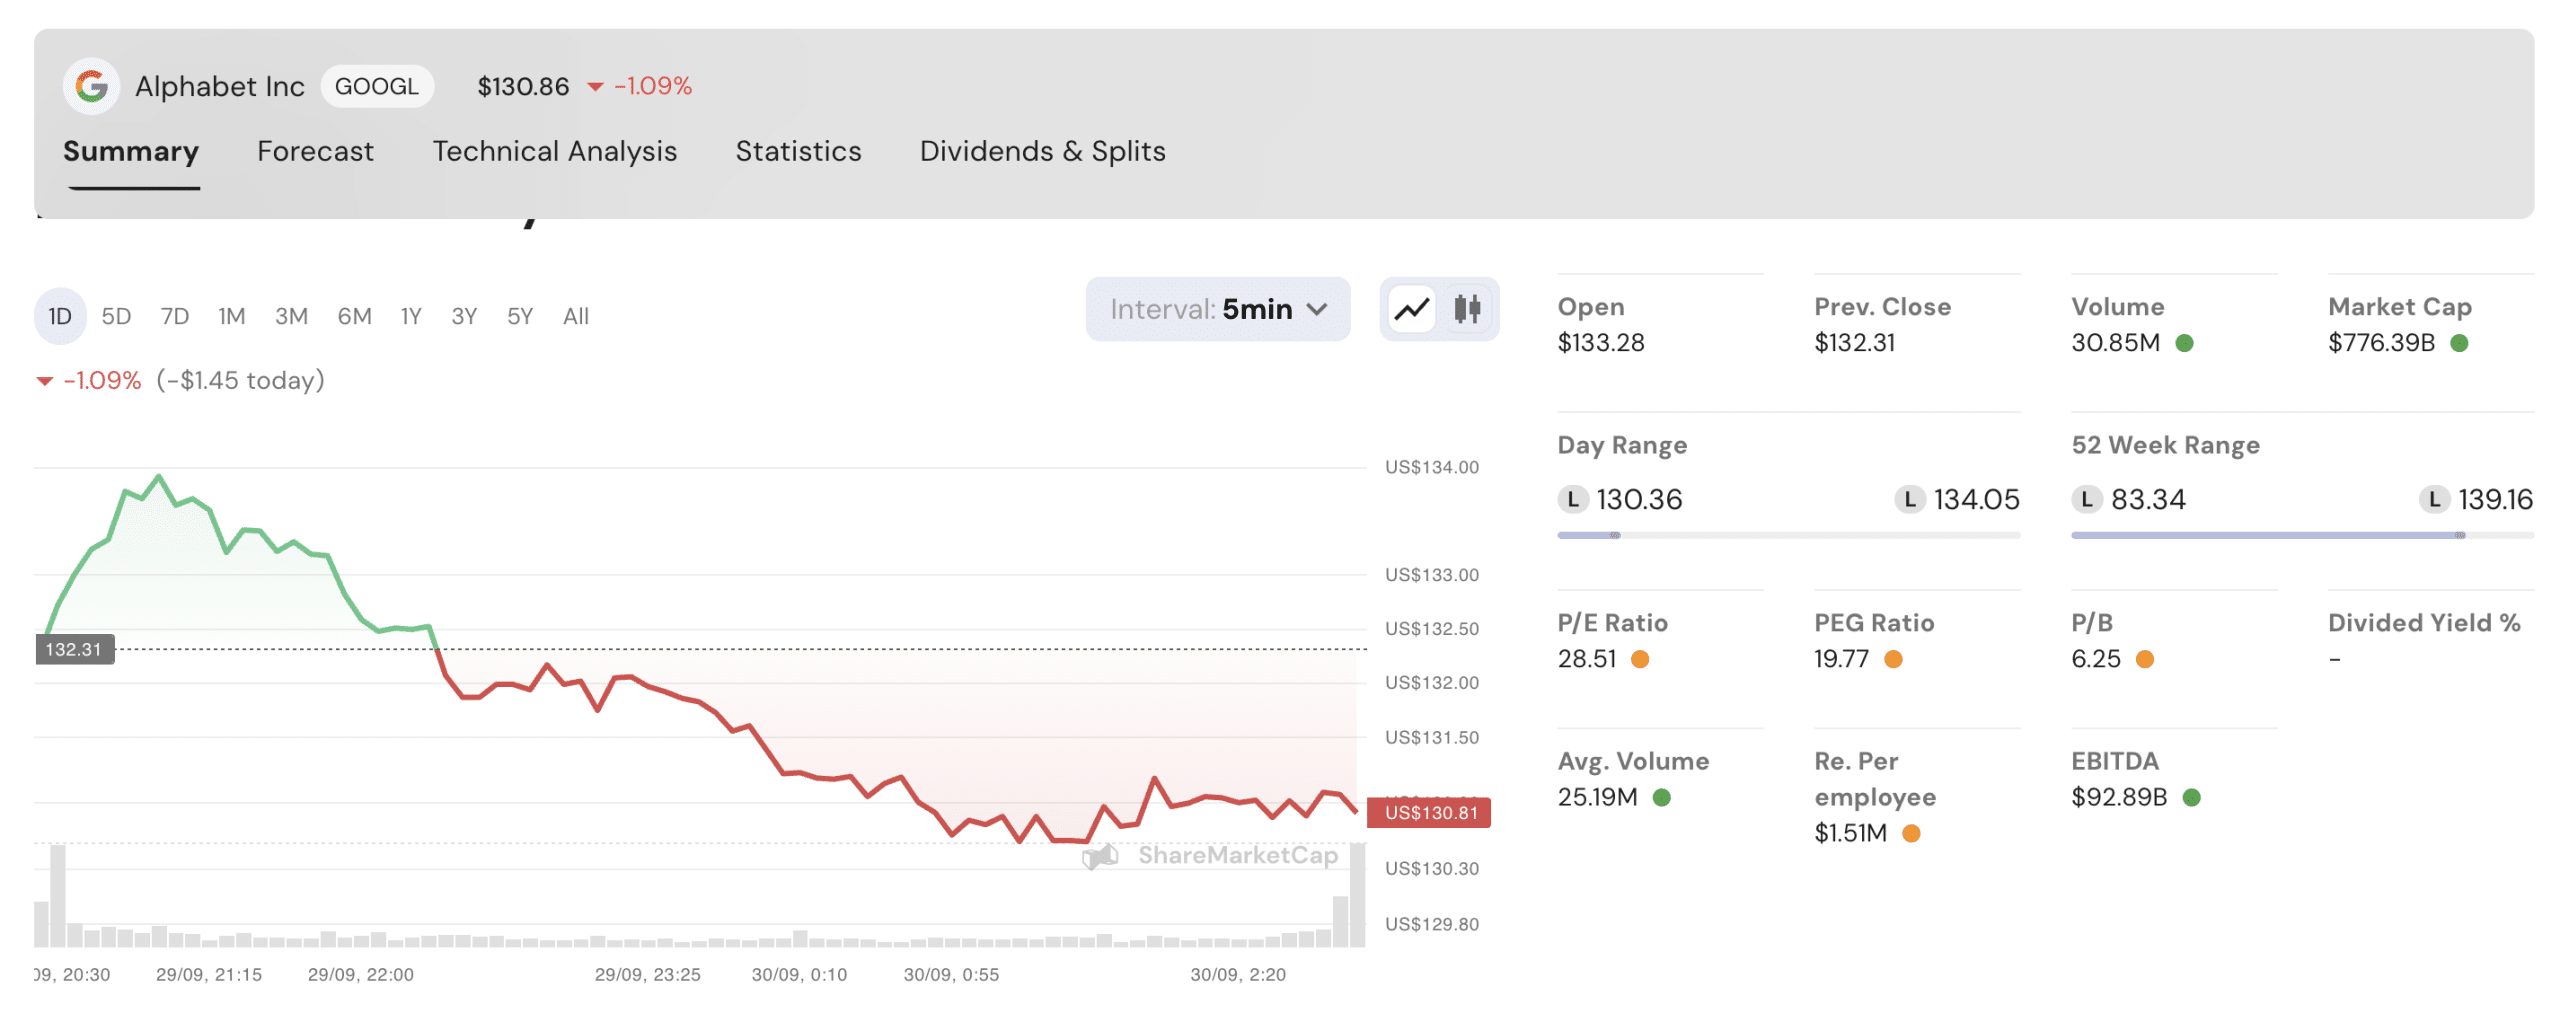Click the L badge beside 139.16
The image size is (2560, 1013).
coord(2433,497)
